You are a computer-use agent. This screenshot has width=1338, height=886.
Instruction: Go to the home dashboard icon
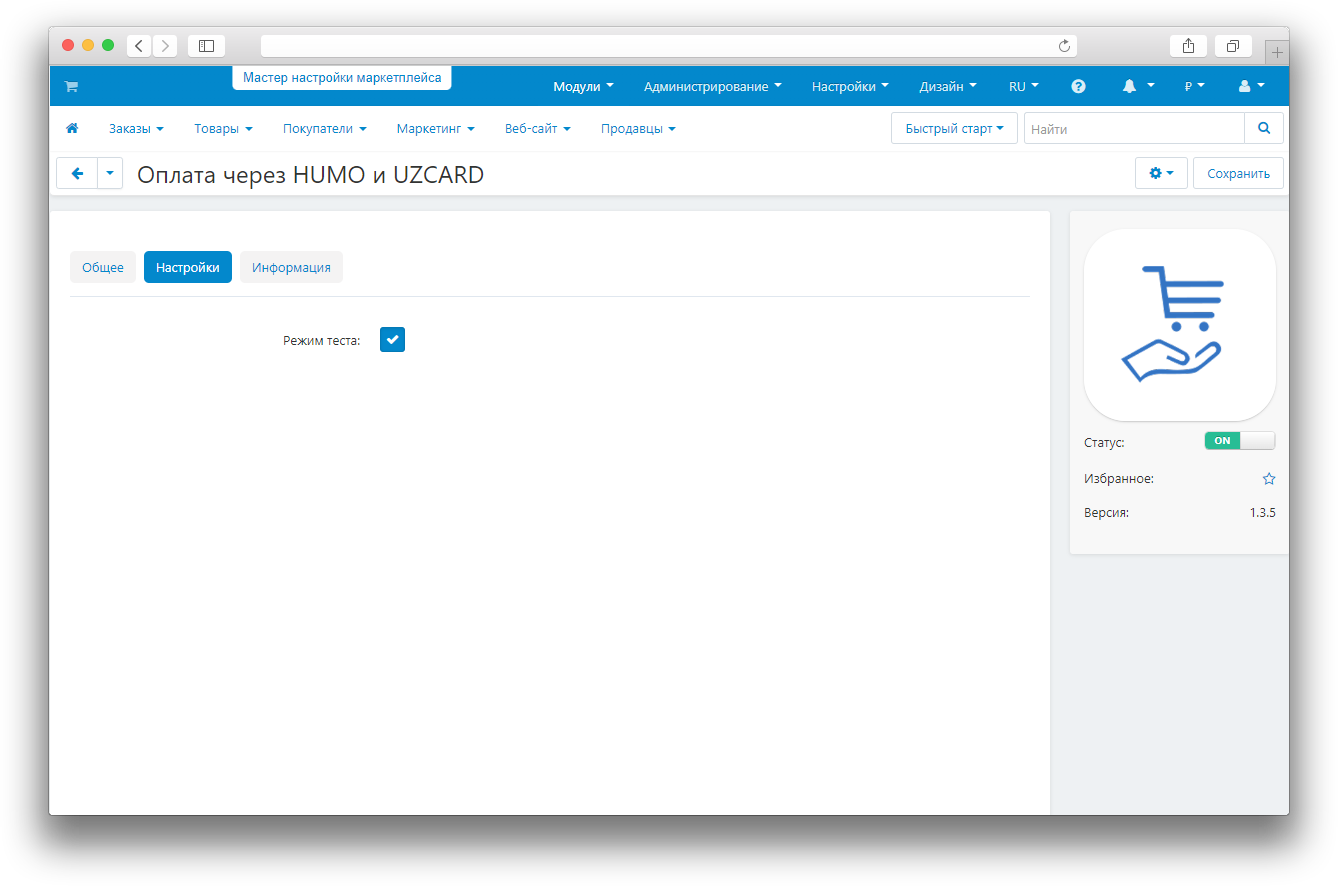(x=72, y=129)
